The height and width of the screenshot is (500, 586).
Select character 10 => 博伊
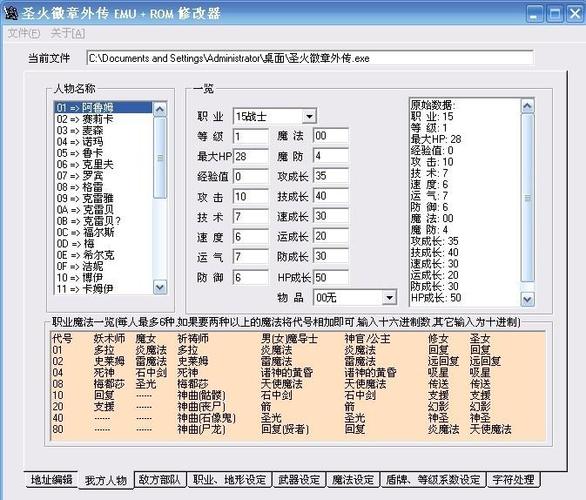[x=104, y=278]
